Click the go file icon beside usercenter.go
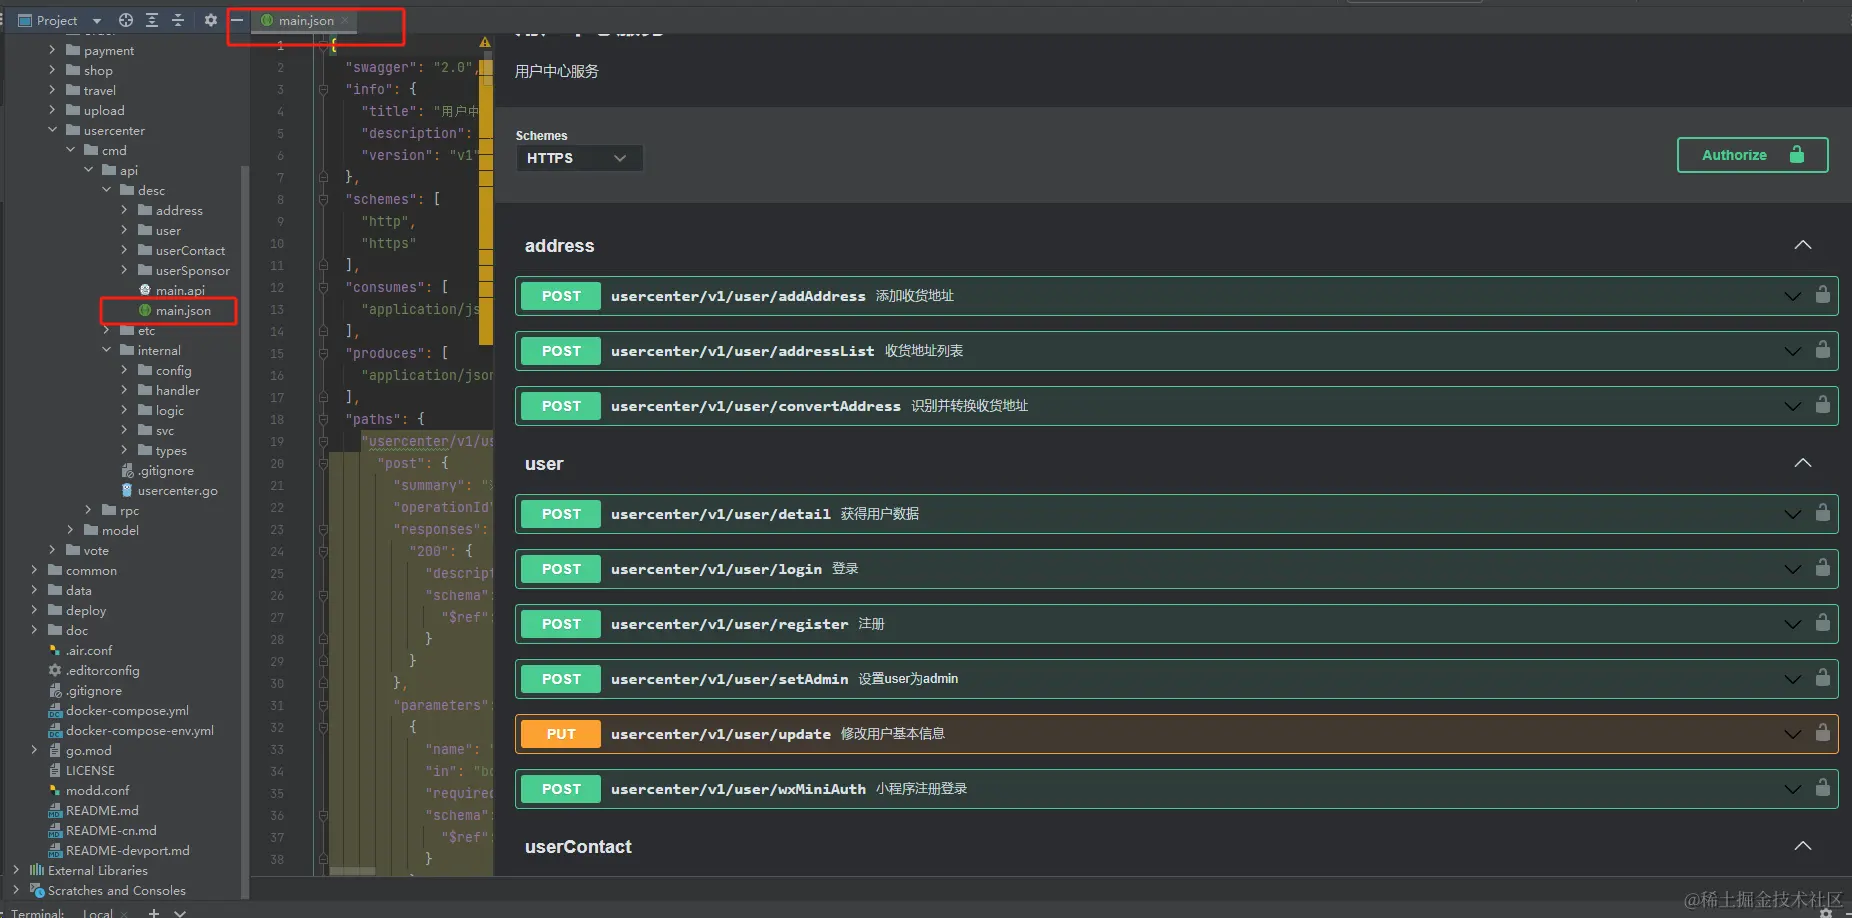This screenshot has width=1852, height=918. (127, 490)
